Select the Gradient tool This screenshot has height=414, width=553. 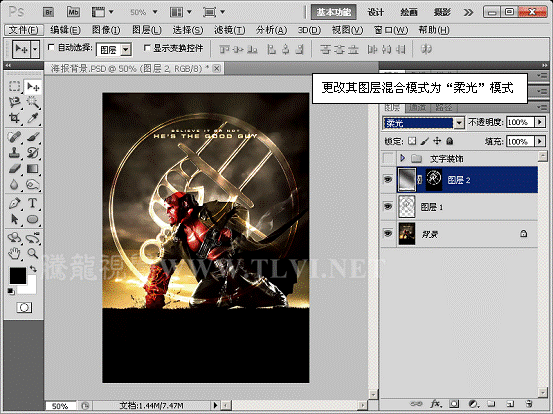[x=33, y=169]
